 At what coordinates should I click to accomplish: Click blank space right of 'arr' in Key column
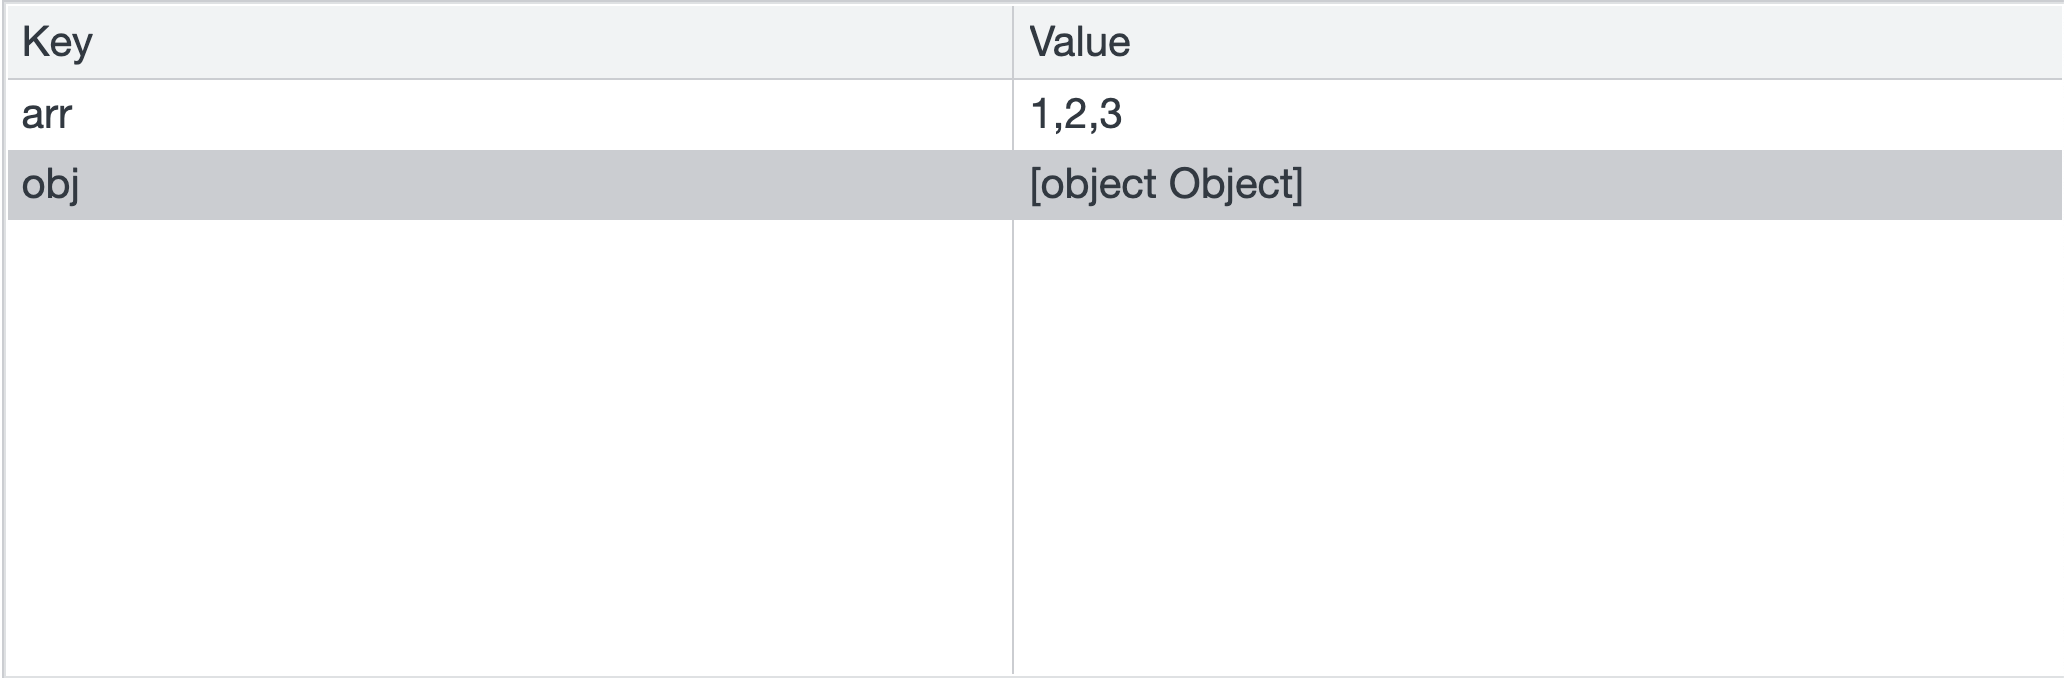pyautogui.click(x=542, y=114)
